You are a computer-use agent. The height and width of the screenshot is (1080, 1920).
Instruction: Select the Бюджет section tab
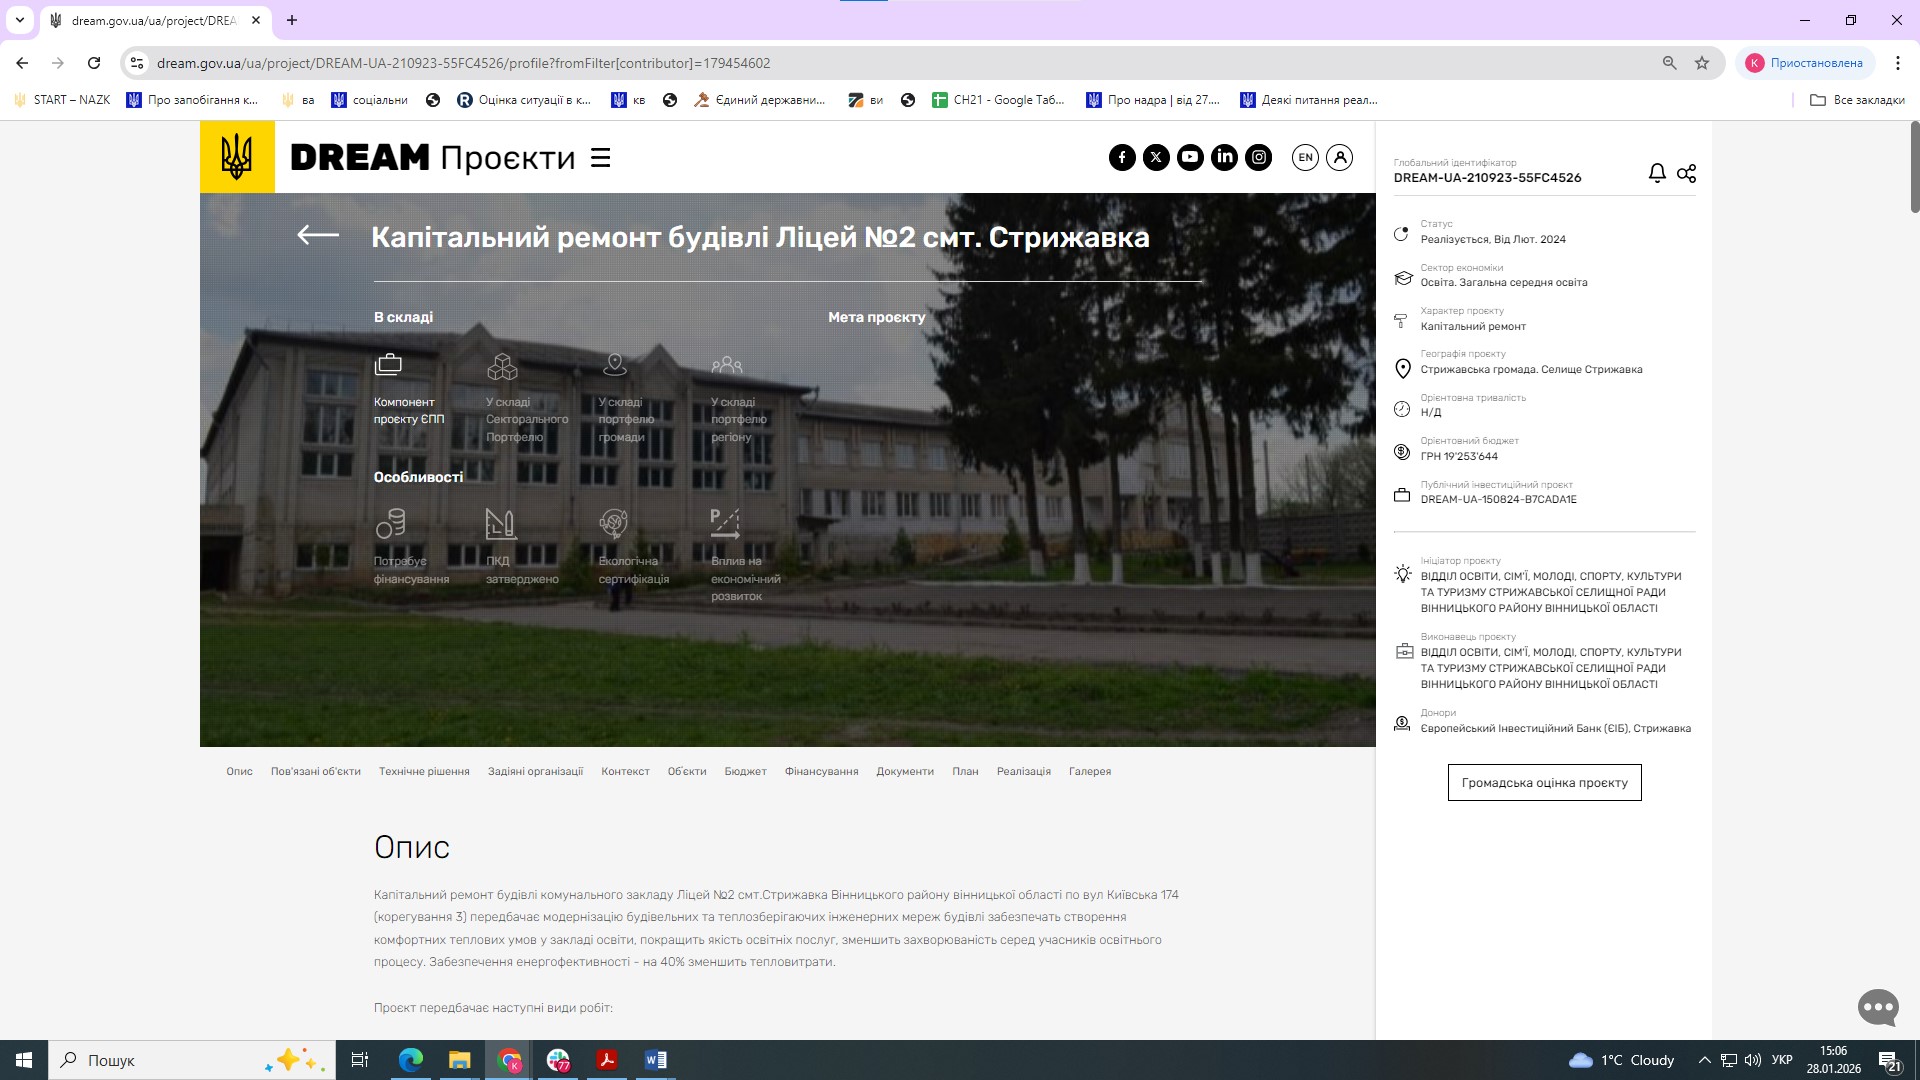pos(745,771)
